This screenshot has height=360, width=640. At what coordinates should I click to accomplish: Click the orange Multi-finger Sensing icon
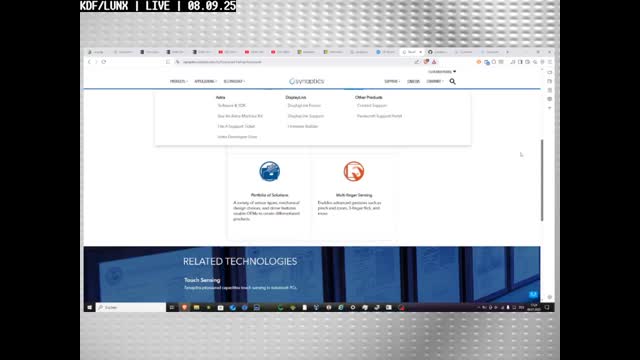(x=354, y=171)
